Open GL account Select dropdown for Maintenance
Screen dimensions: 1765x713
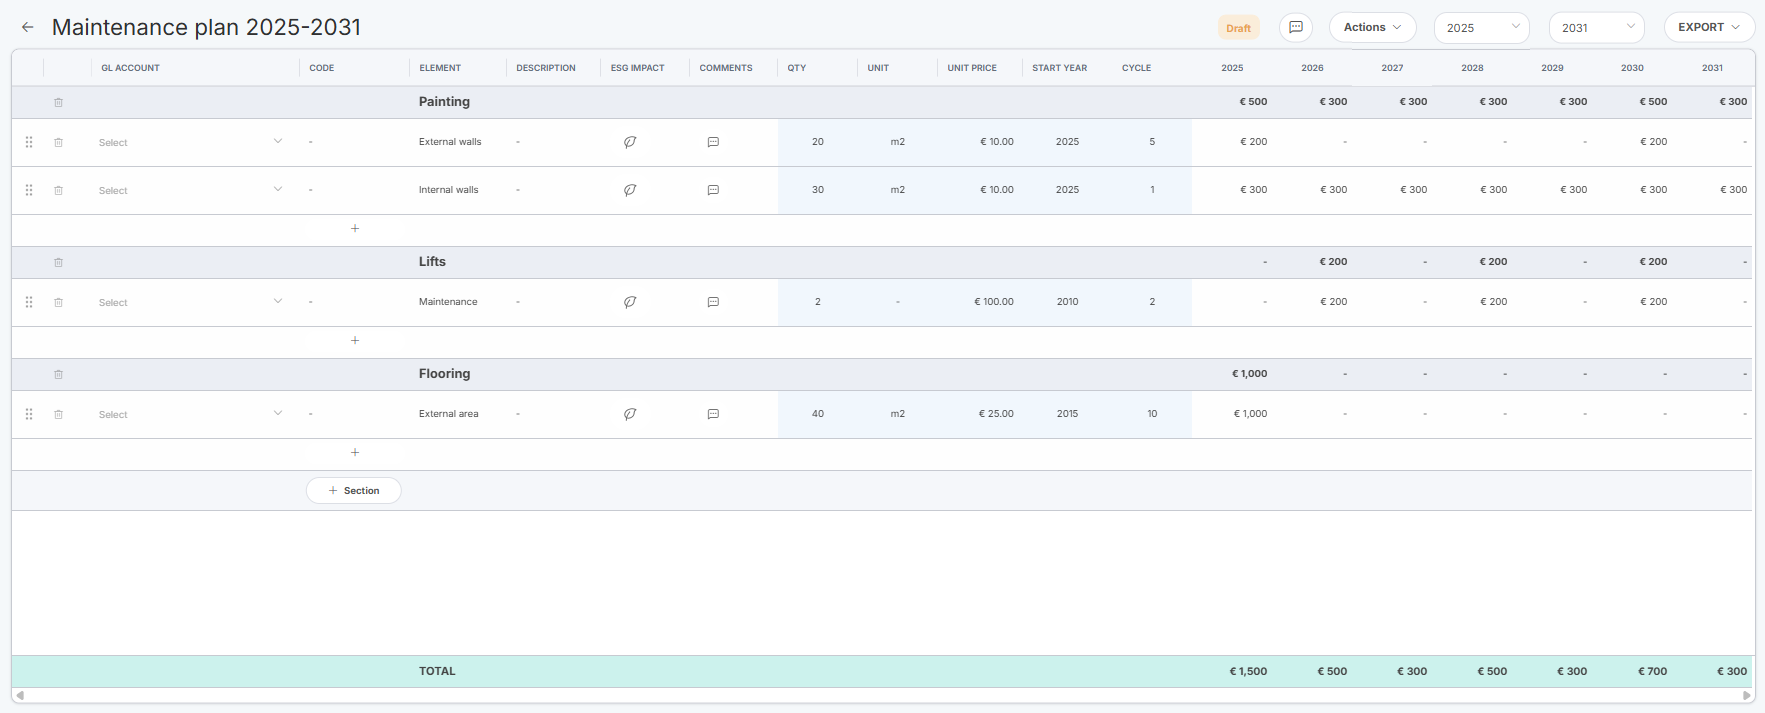[190, 302]
